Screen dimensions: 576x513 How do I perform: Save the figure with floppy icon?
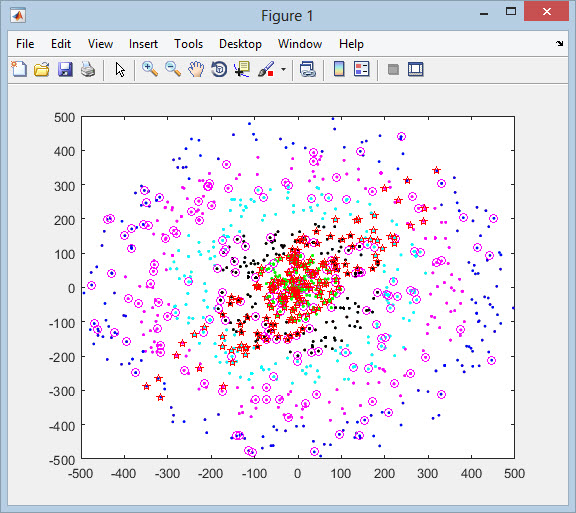tap(65, 69)
